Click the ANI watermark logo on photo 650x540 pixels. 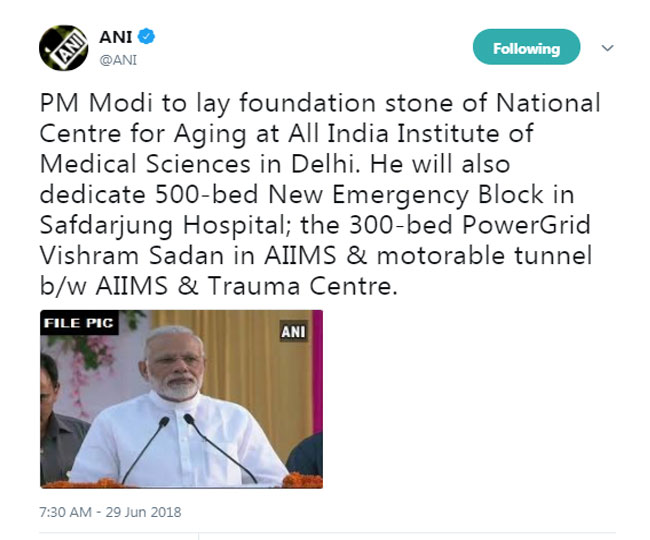pos(293,331)
